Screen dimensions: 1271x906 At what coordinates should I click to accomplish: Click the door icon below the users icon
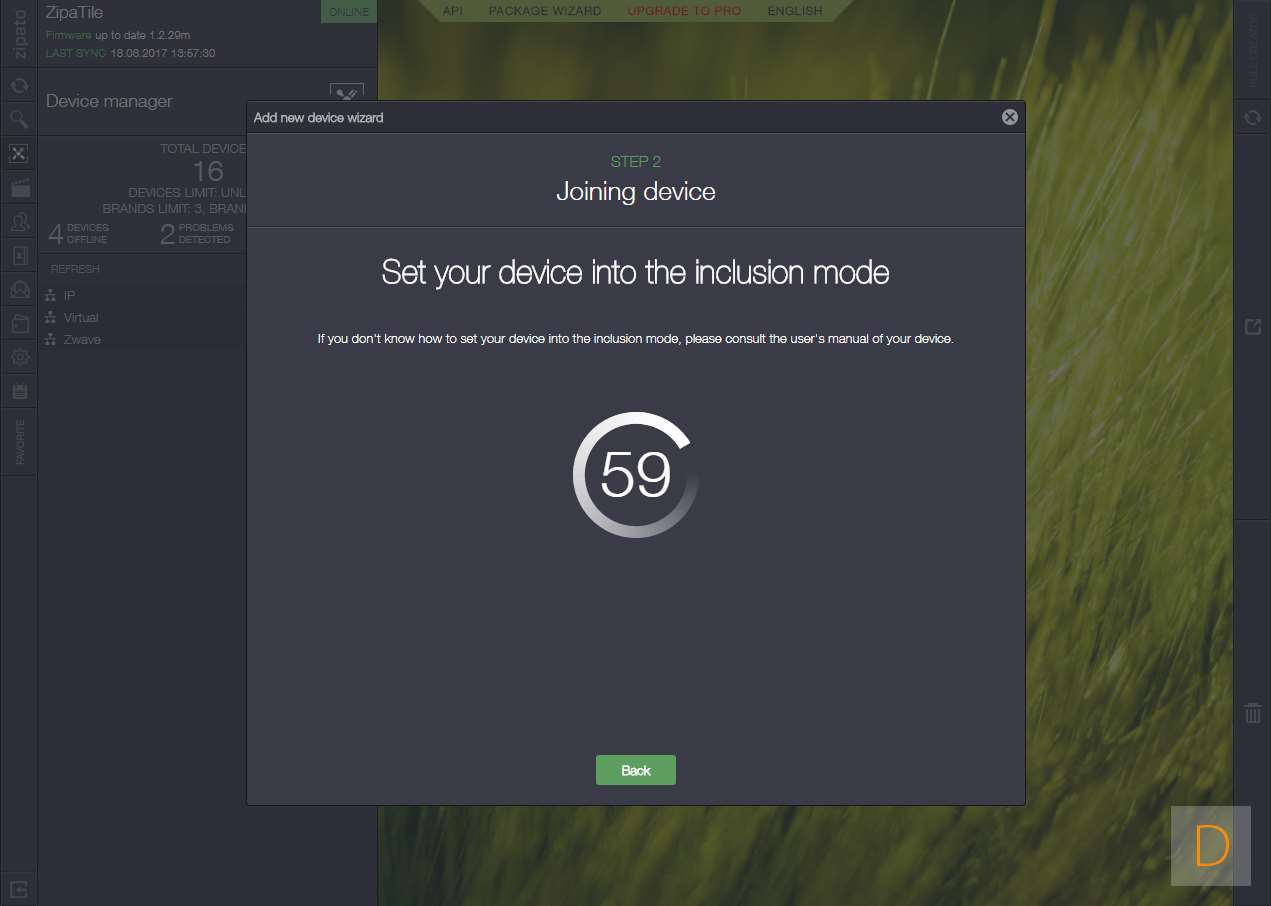pyautogui.click(x=18, y=255)
